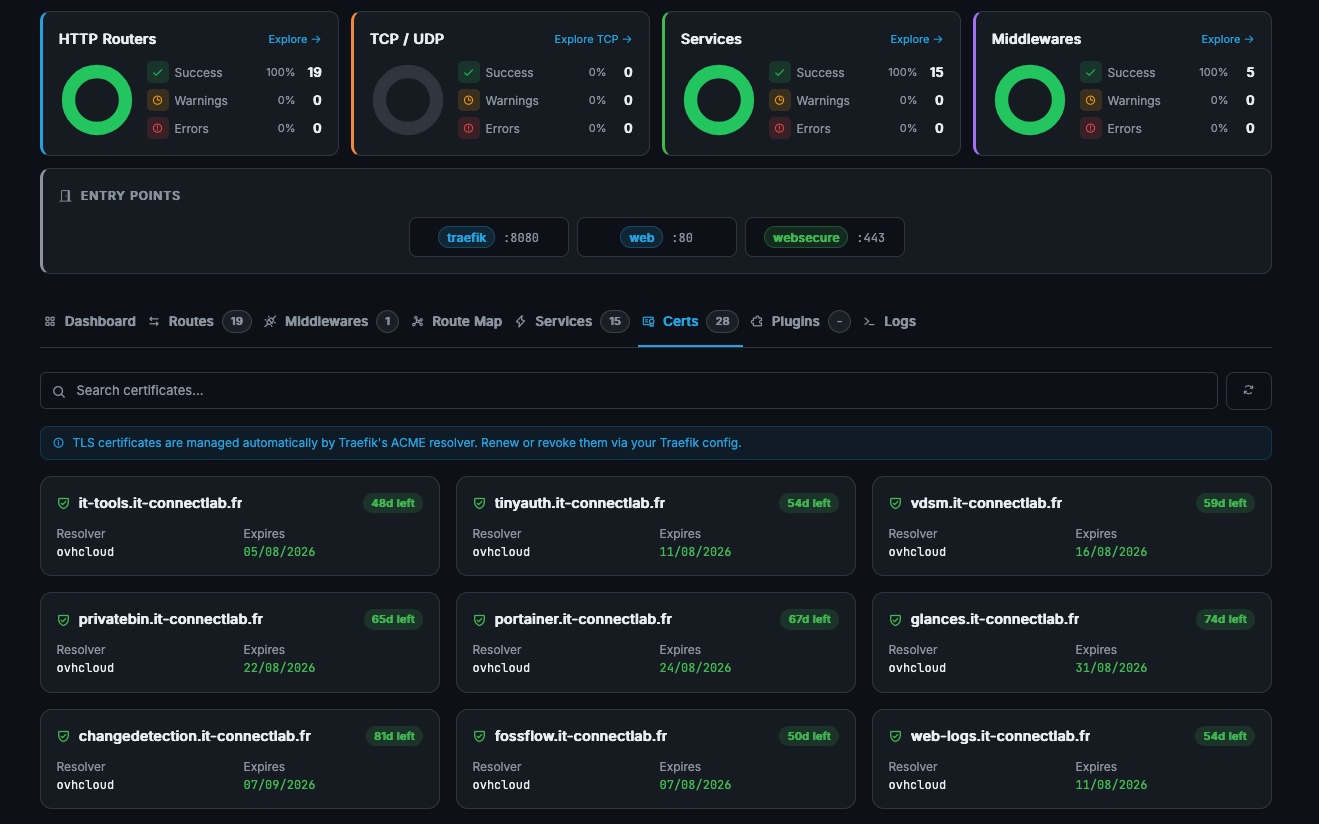The height and width of the screenshot is (824, 1319).
Task: Click the HTTP Routers success checkmark icon
Action: click(158, 72)
